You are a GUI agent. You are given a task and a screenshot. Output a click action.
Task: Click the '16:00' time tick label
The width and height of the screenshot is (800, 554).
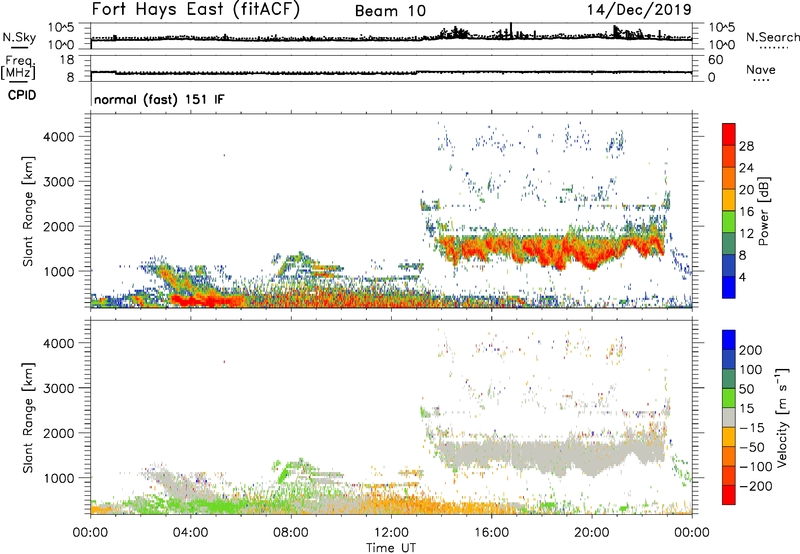click(491, 533)
